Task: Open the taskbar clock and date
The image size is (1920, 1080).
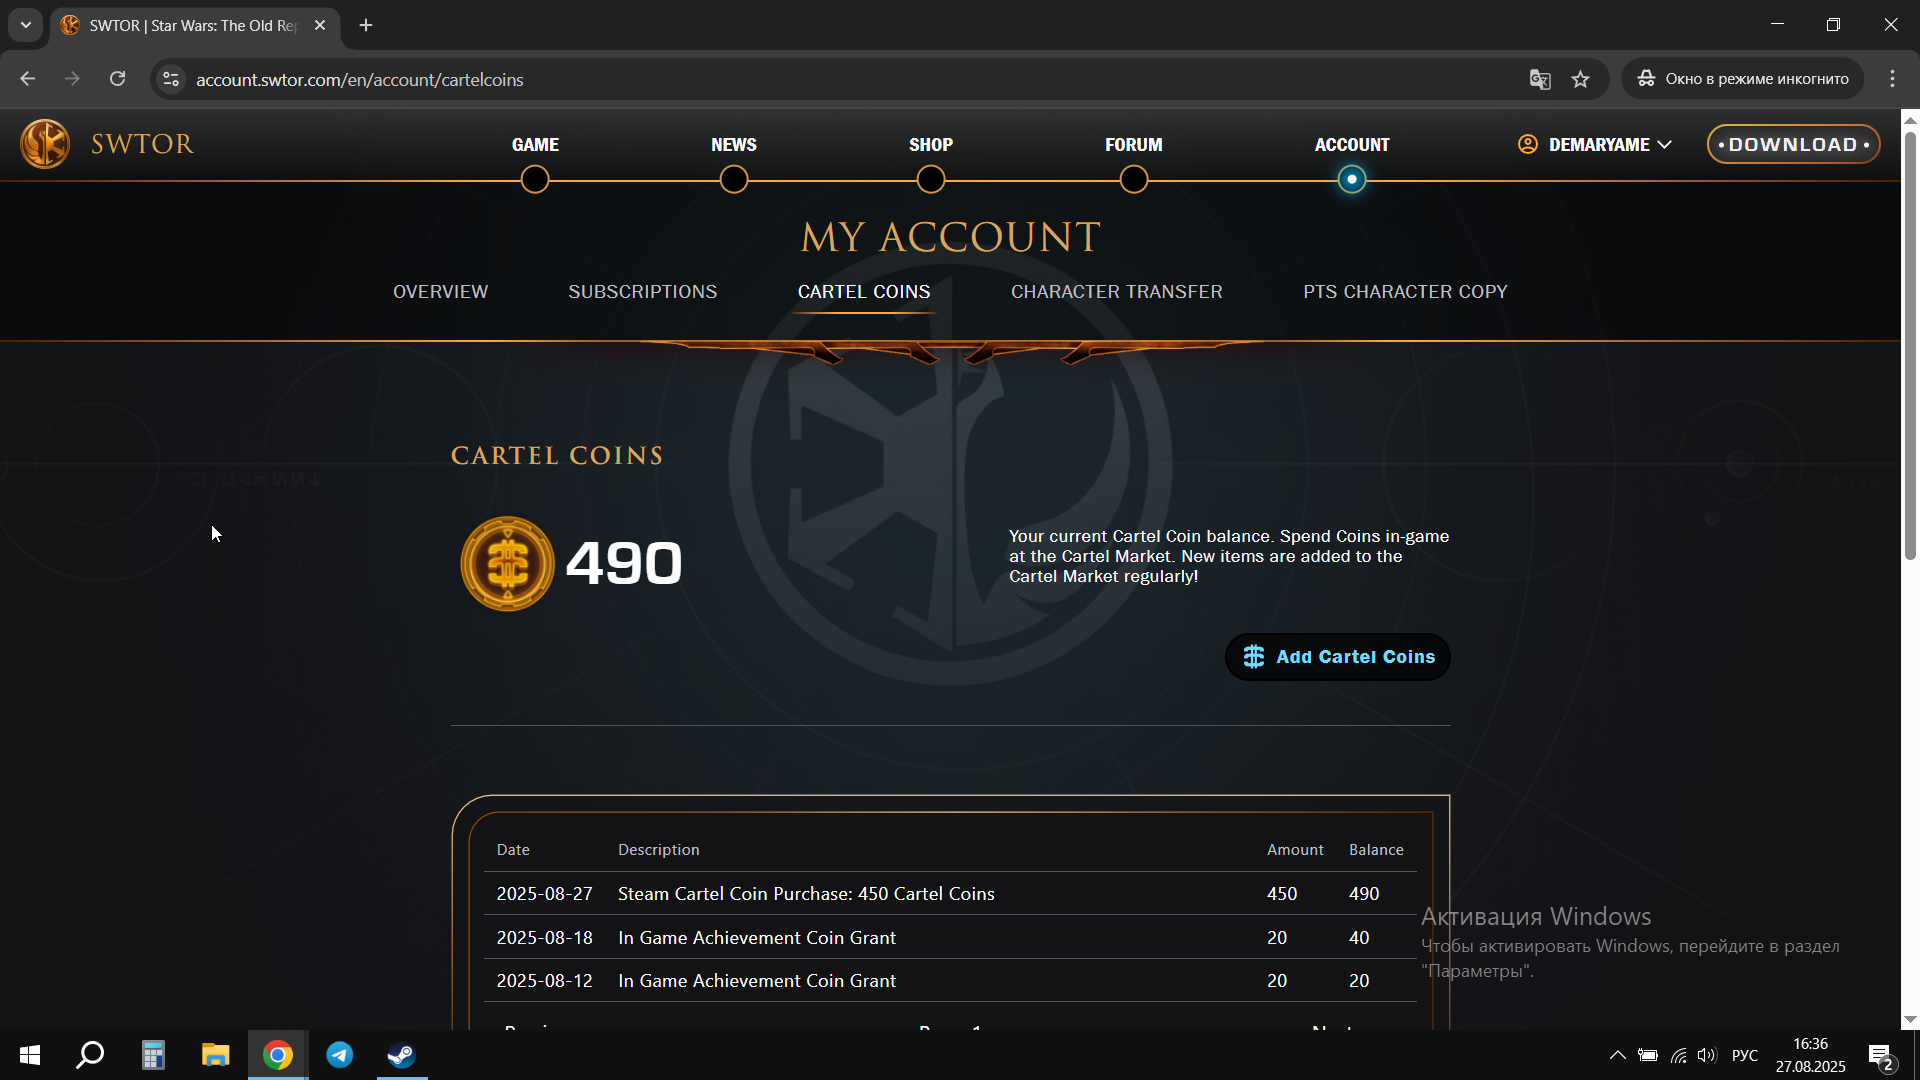Action: pos(1810,1055)
